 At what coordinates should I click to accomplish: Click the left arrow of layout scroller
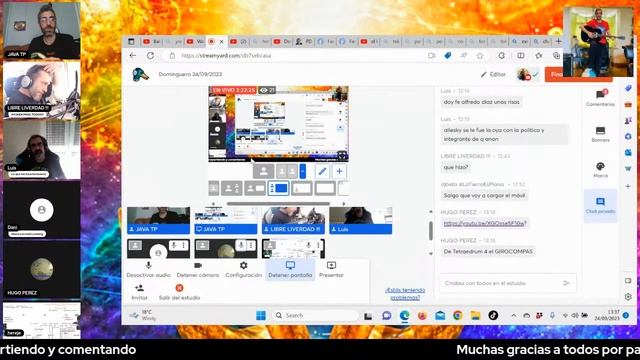click(213, 203)
